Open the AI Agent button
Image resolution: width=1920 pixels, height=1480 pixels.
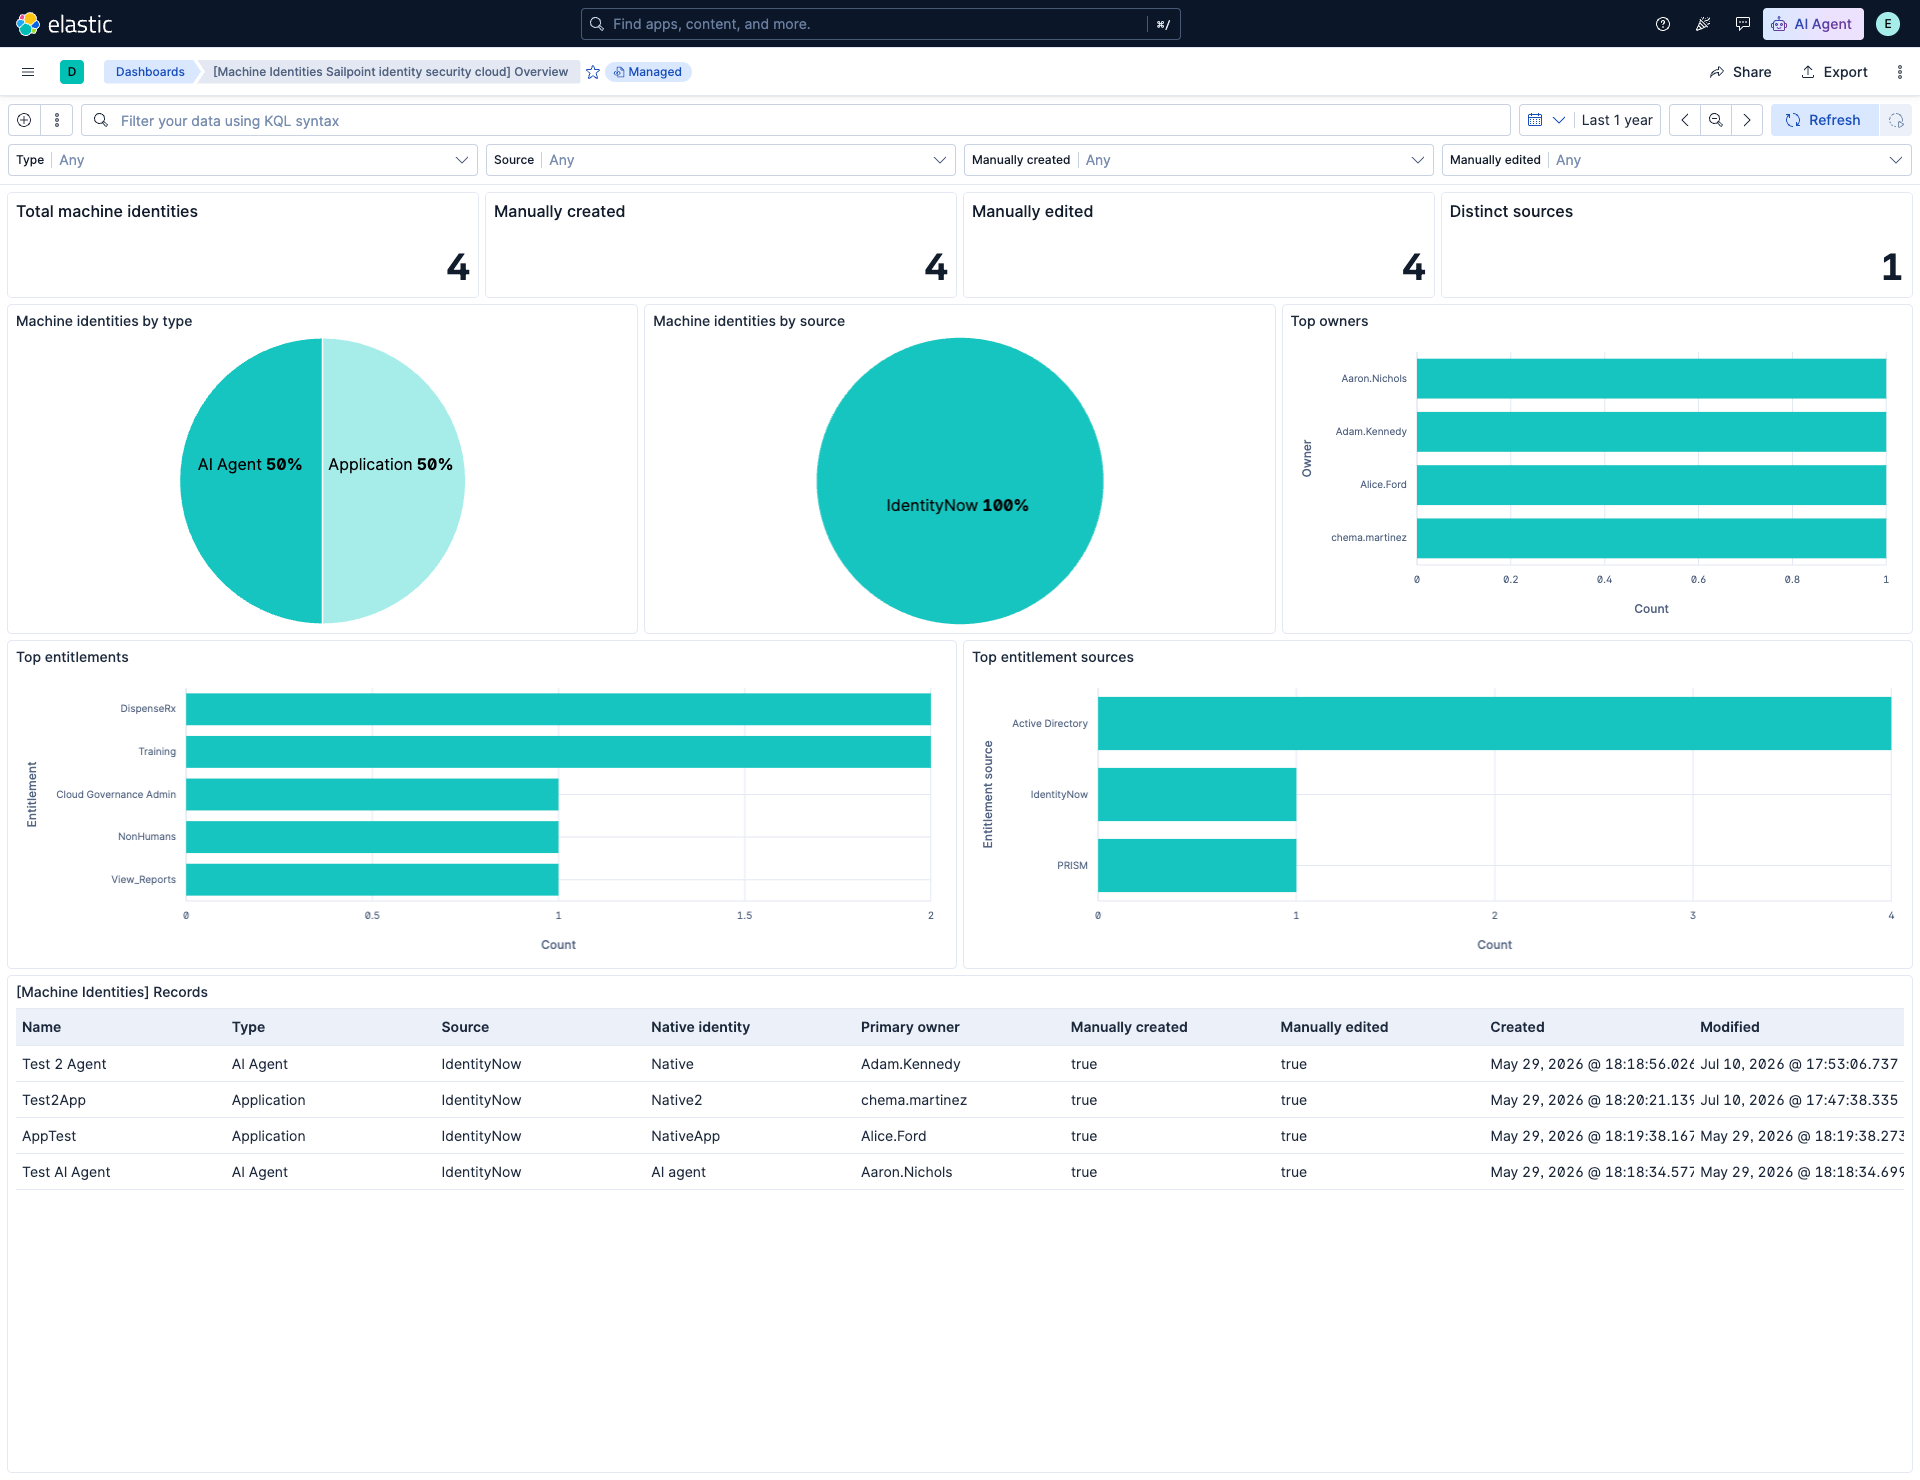[1813, 24]
